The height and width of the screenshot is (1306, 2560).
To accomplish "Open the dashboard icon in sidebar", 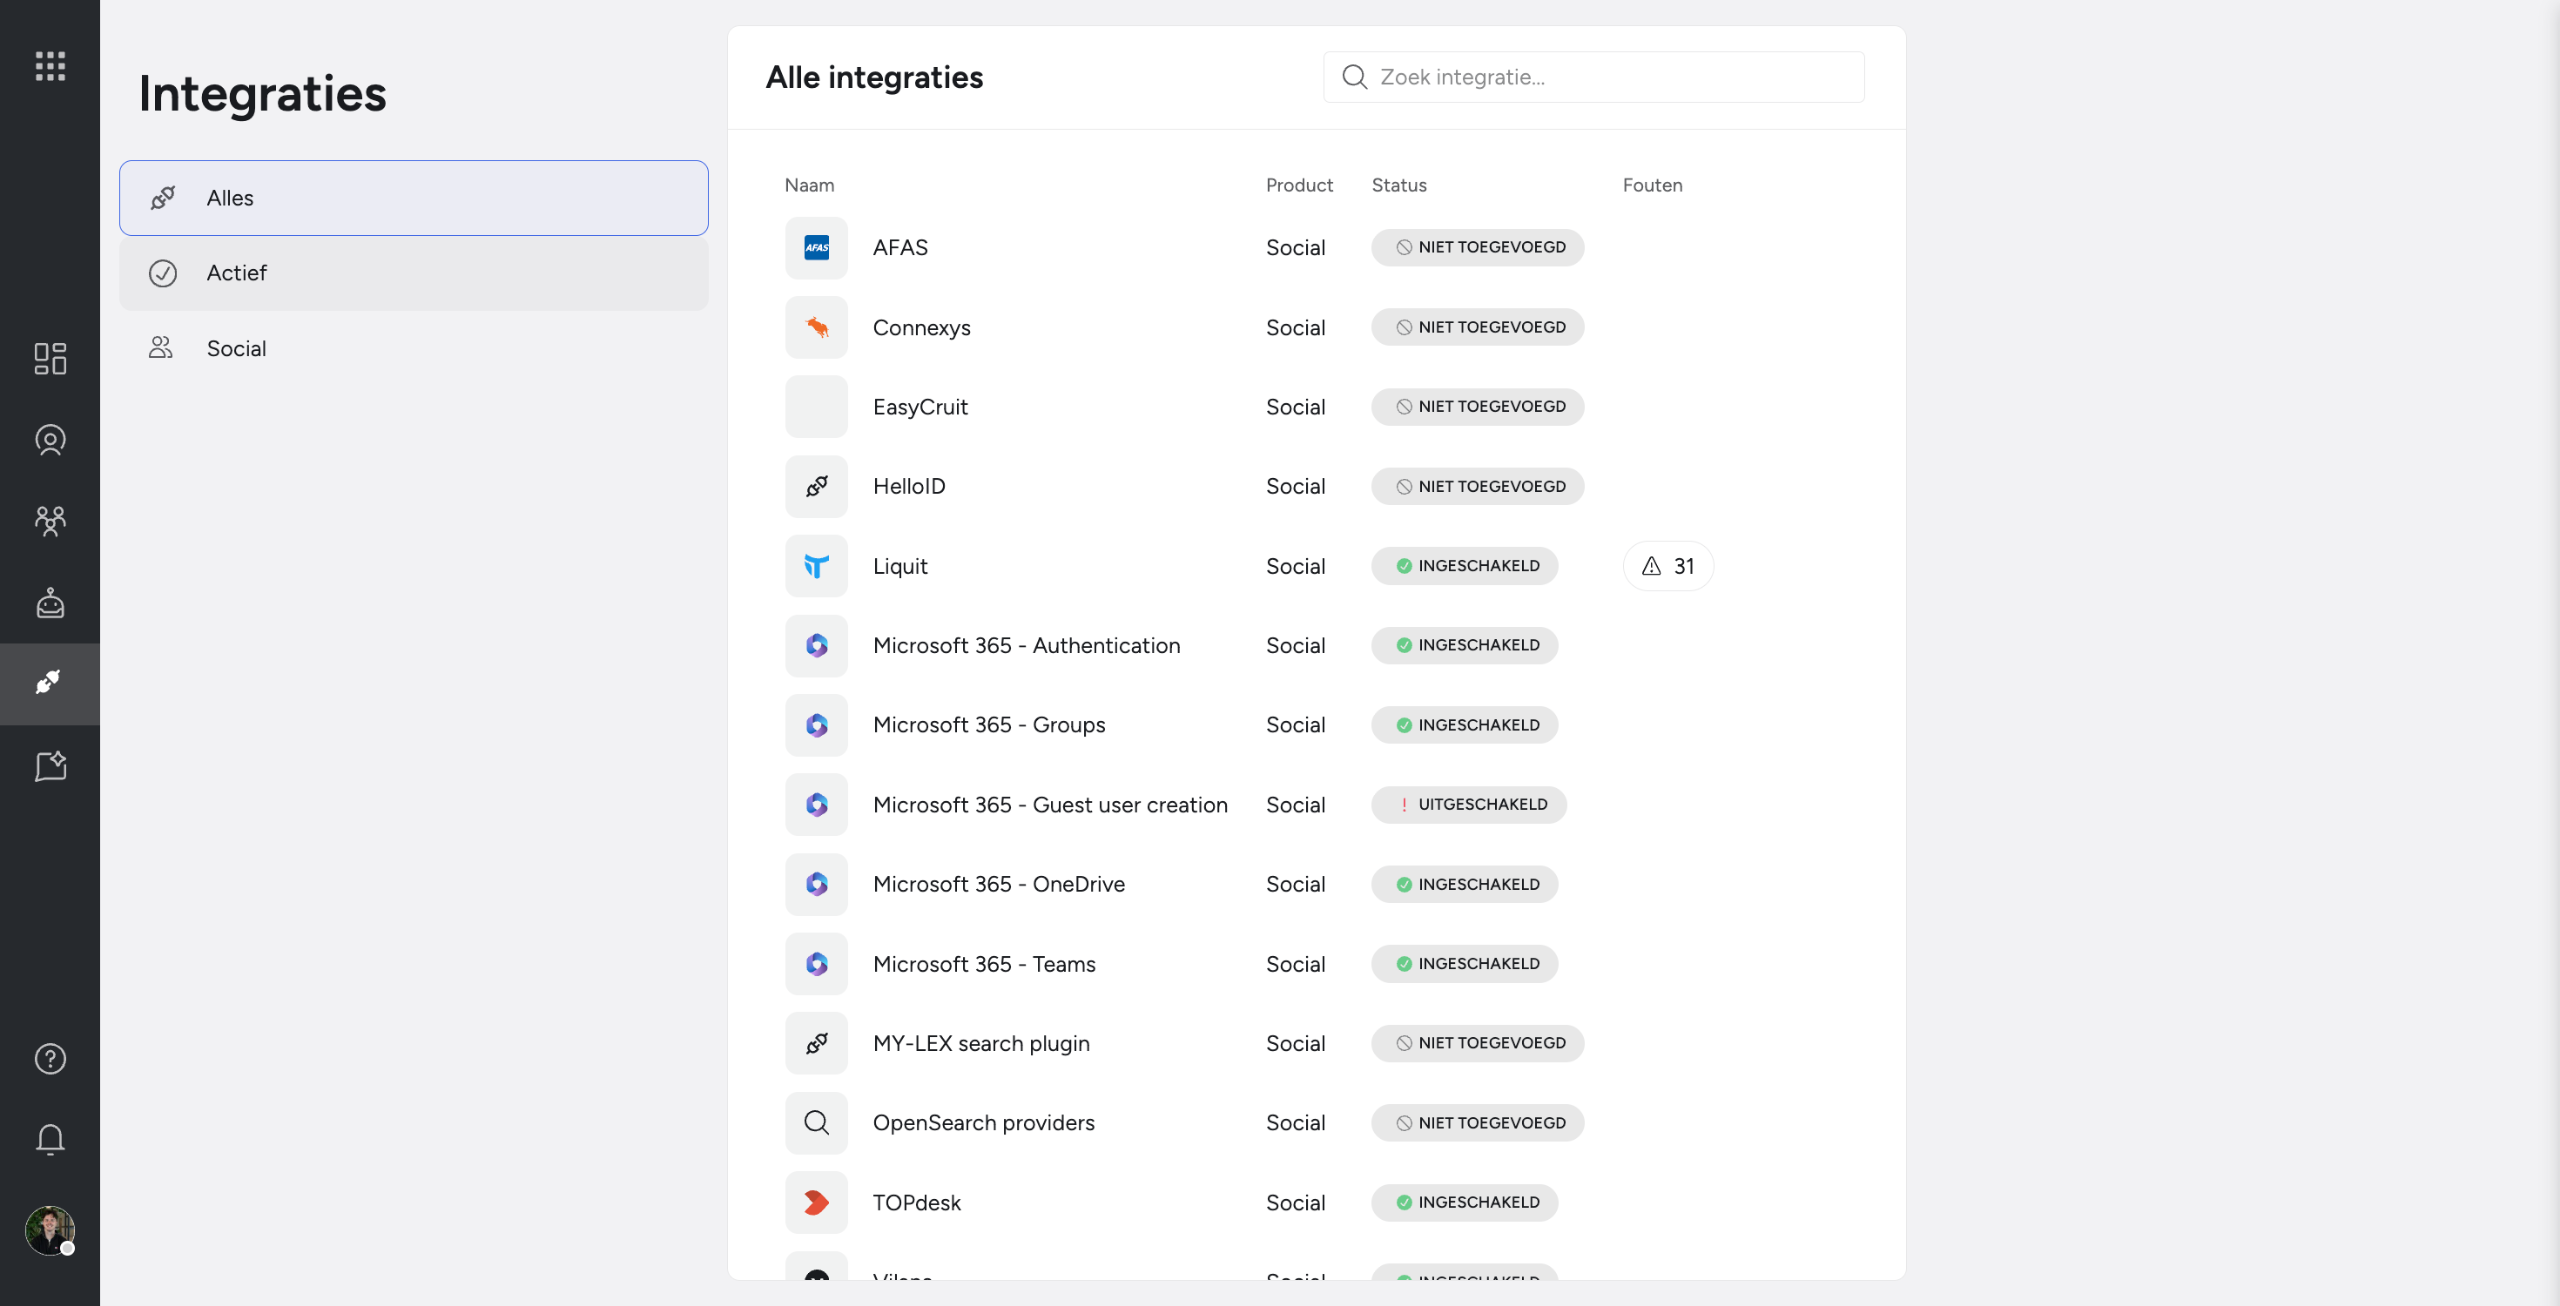I will (x=50, y=358).
